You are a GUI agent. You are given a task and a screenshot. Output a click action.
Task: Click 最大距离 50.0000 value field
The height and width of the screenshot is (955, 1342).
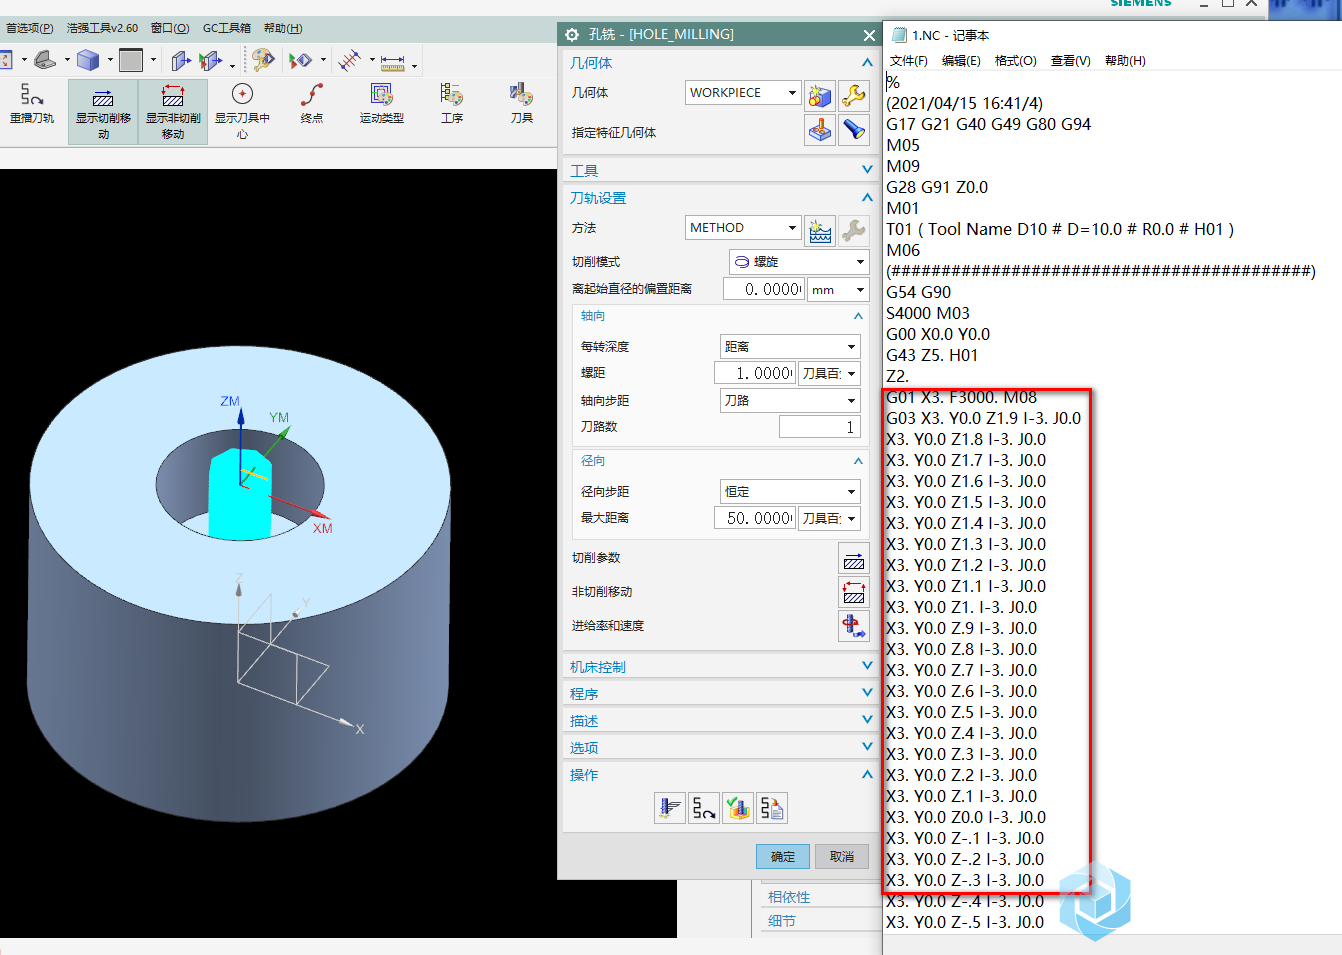tap(755, 518)
